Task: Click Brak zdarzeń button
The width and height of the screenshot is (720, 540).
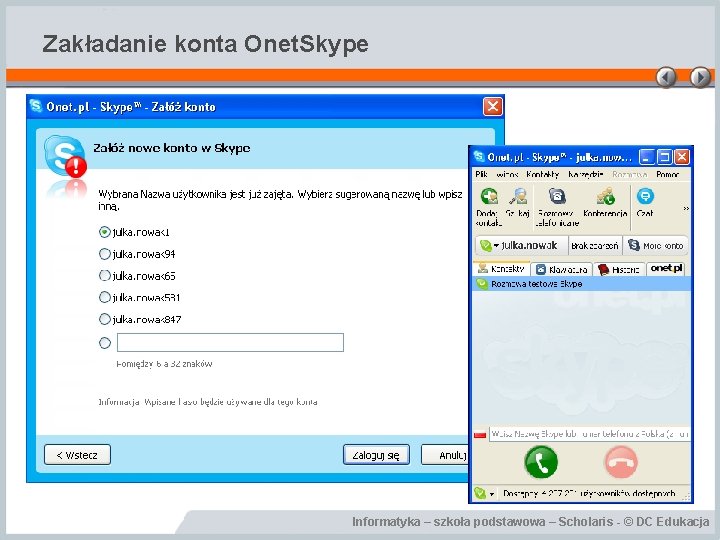Action: coord(595,246)
